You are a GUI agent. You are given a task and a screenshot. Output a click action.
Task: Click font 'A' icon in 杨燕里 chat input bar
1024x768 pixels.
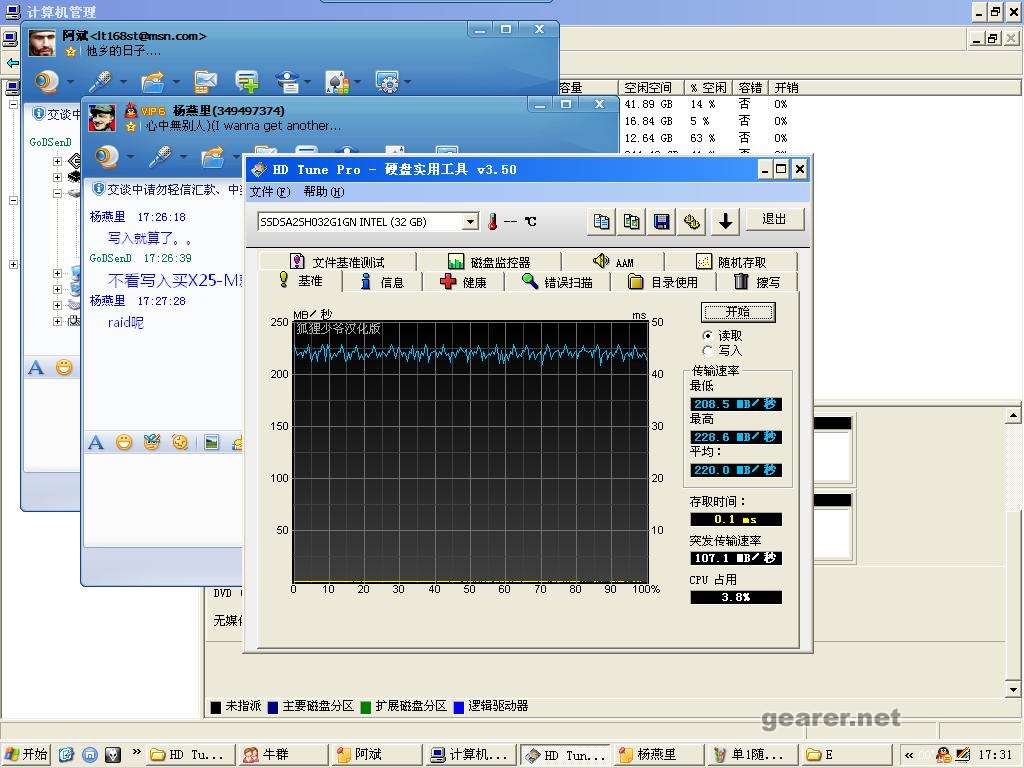[x=96, y=443]
